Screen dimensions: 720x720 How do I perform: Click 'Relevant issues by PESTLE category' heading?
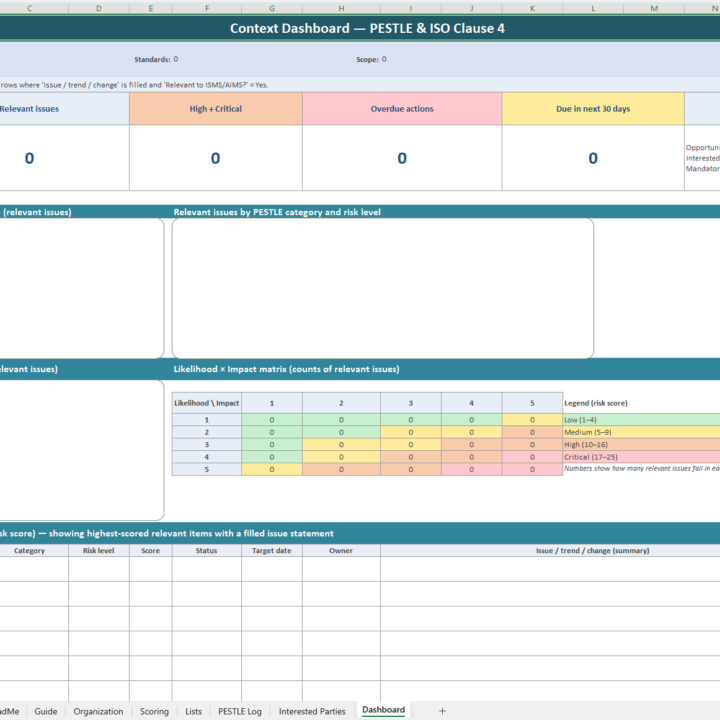pos(277,212)
